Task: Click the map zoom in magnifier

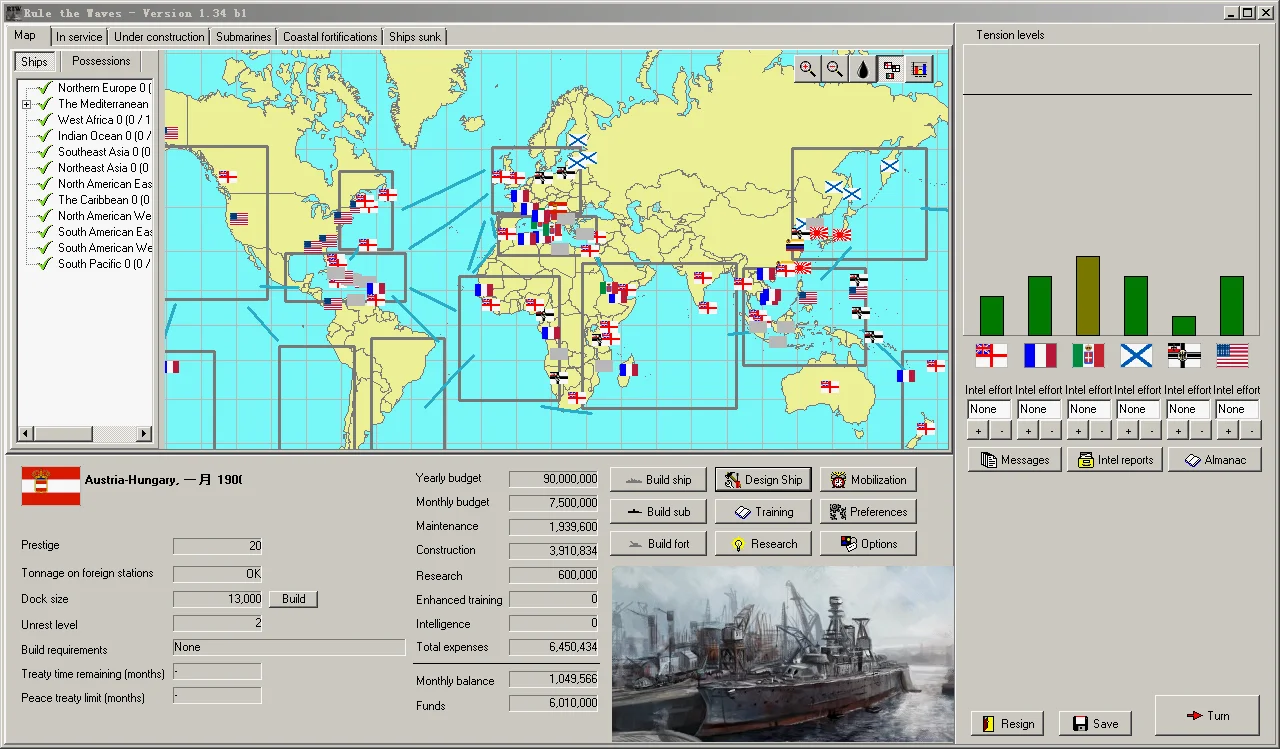Action: [x=807, y=69]
